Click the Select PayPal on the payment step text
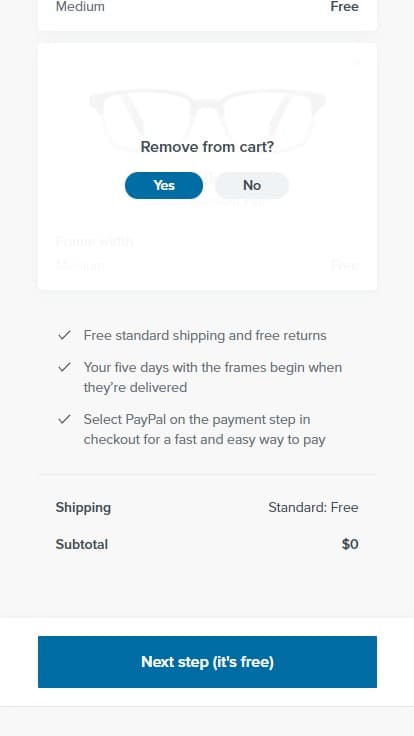This screenshot has width=414, height=736. 205,429
